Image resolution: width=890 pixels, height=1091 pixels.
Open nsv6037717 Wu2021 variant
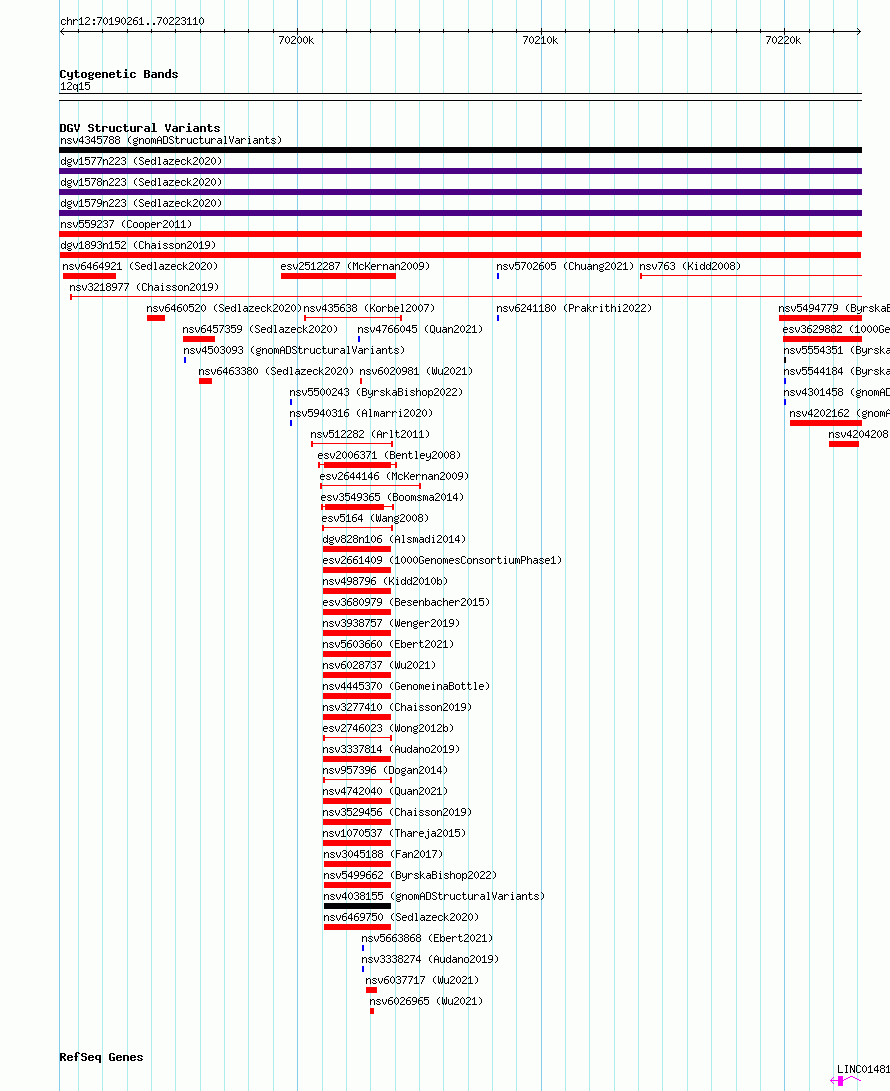coord(422,980)
